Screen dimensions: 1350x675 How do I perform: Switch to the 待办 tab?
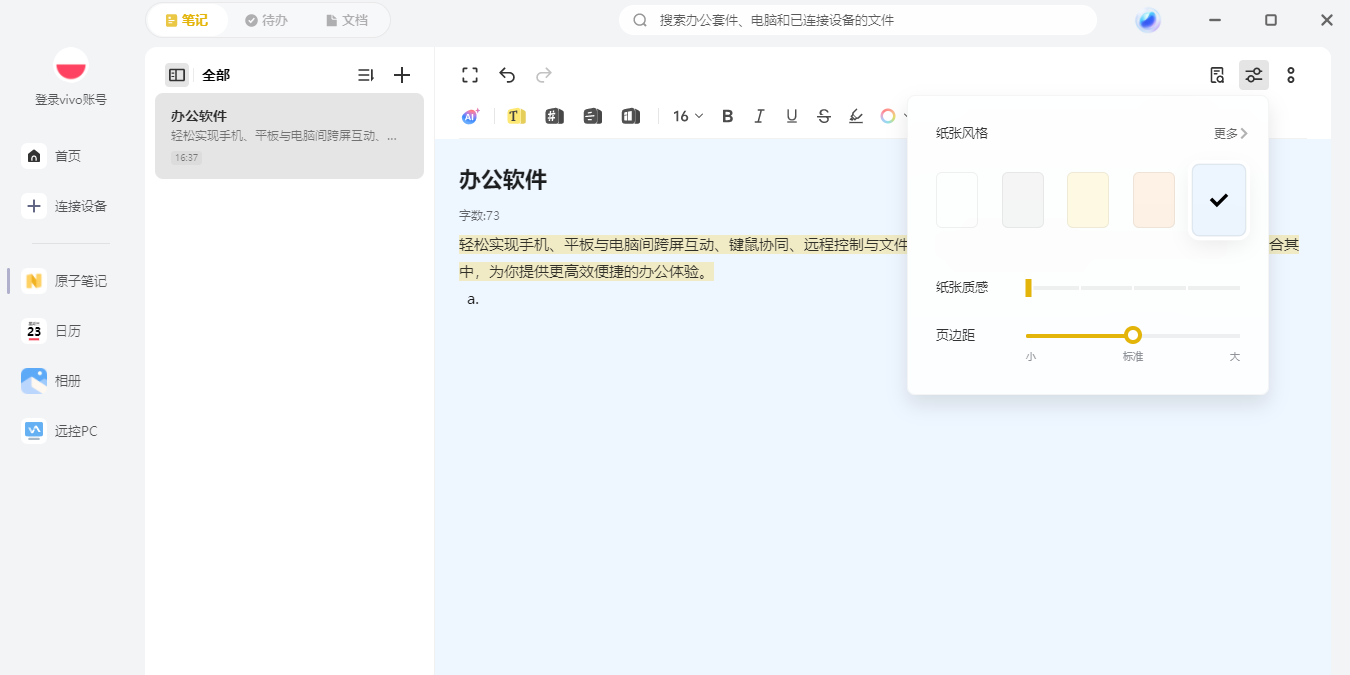point(268,20)
